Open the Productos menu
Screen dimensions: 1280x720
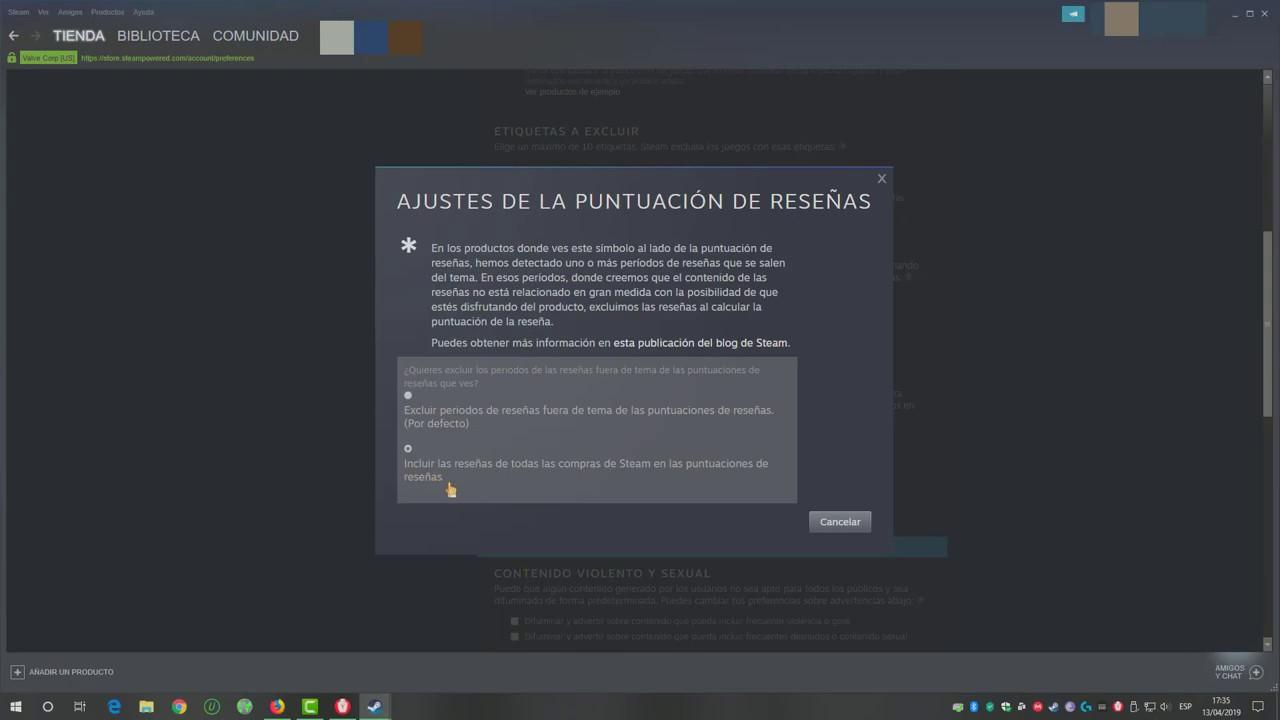pos(107,12)
